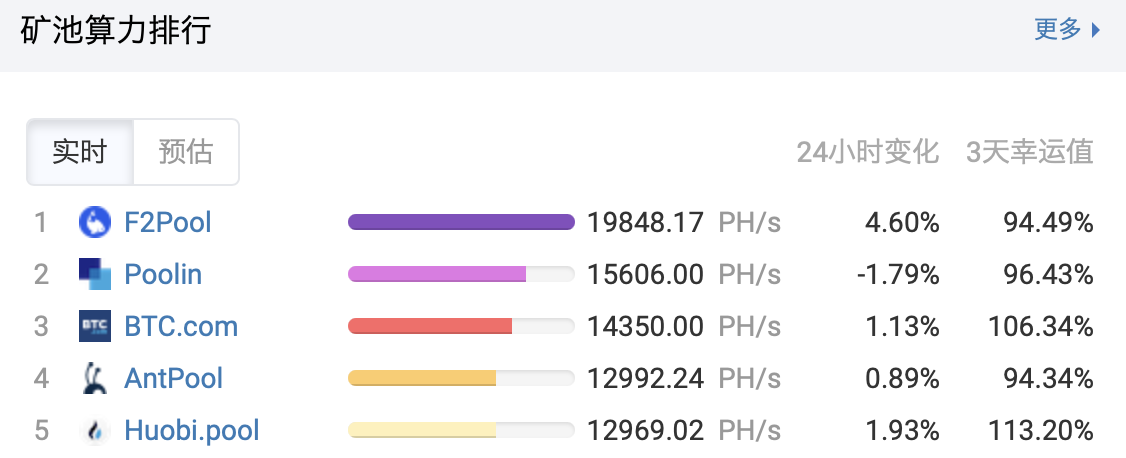Open the 更多 link
The width and height of the screenshot is (1126, 458).
coord(1058,30)
